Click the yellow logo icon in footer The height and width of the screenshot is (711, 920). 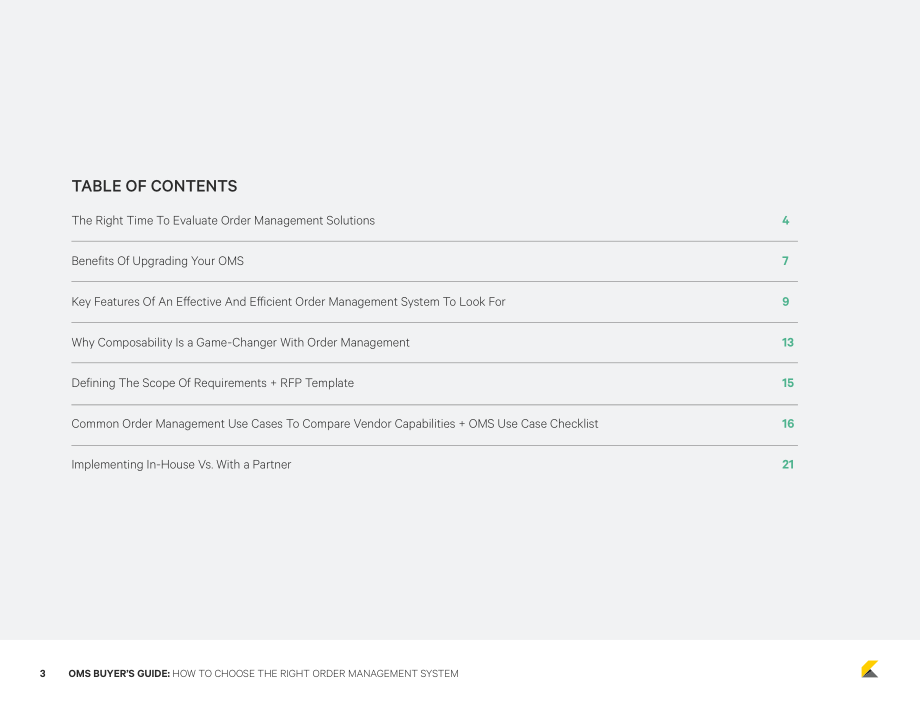tap(870, 669)
